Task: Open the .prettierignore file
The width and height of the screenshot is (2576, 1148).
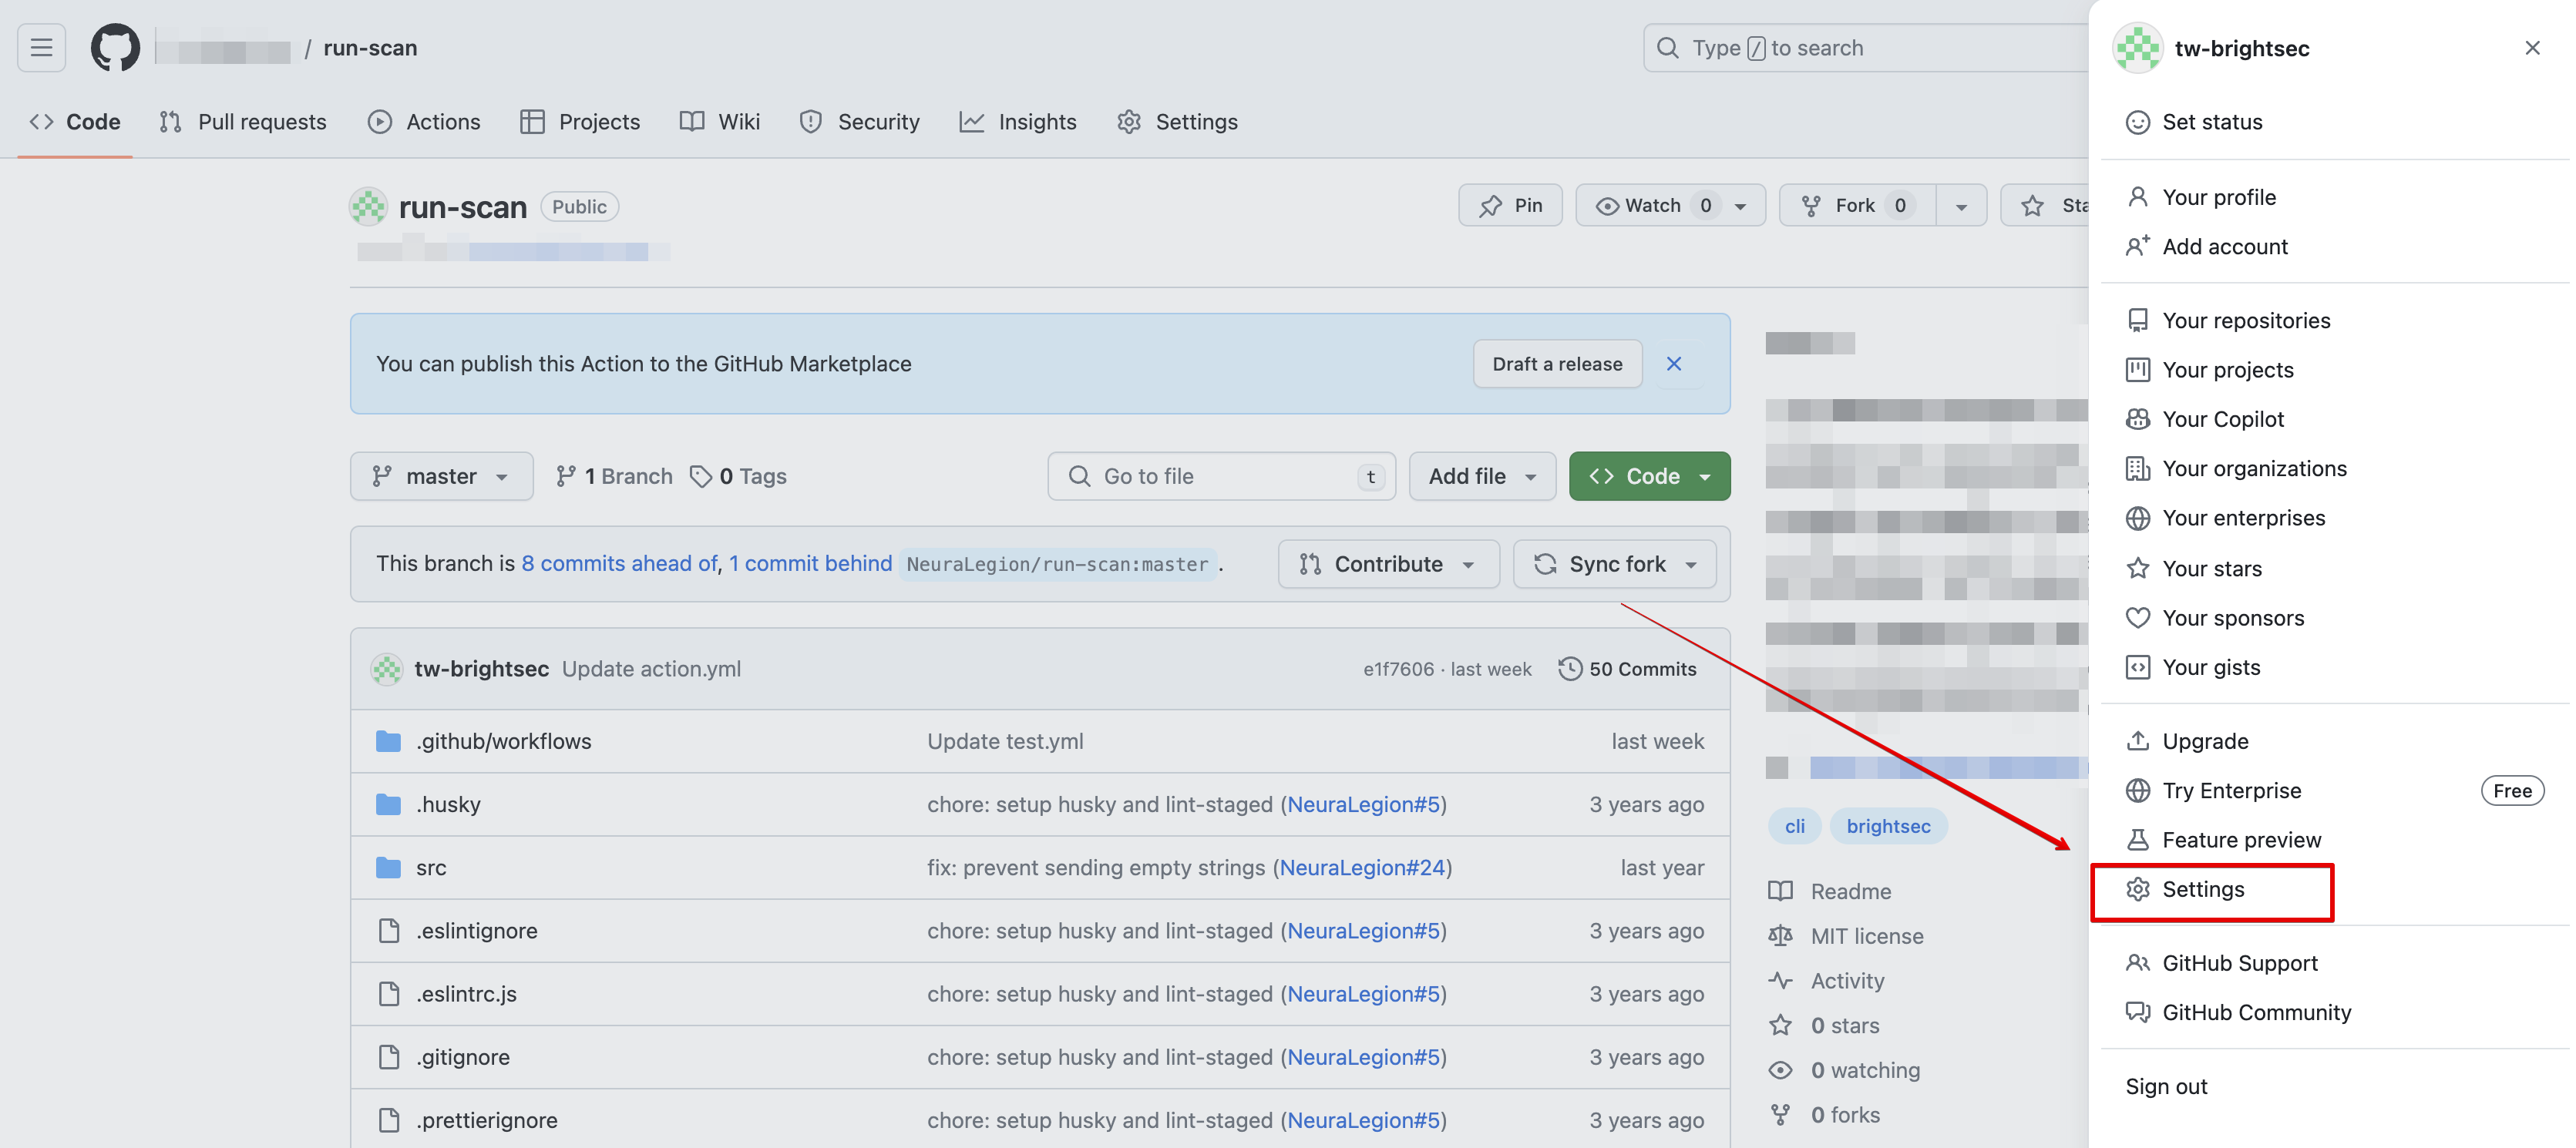Action: coord(487,1120)
